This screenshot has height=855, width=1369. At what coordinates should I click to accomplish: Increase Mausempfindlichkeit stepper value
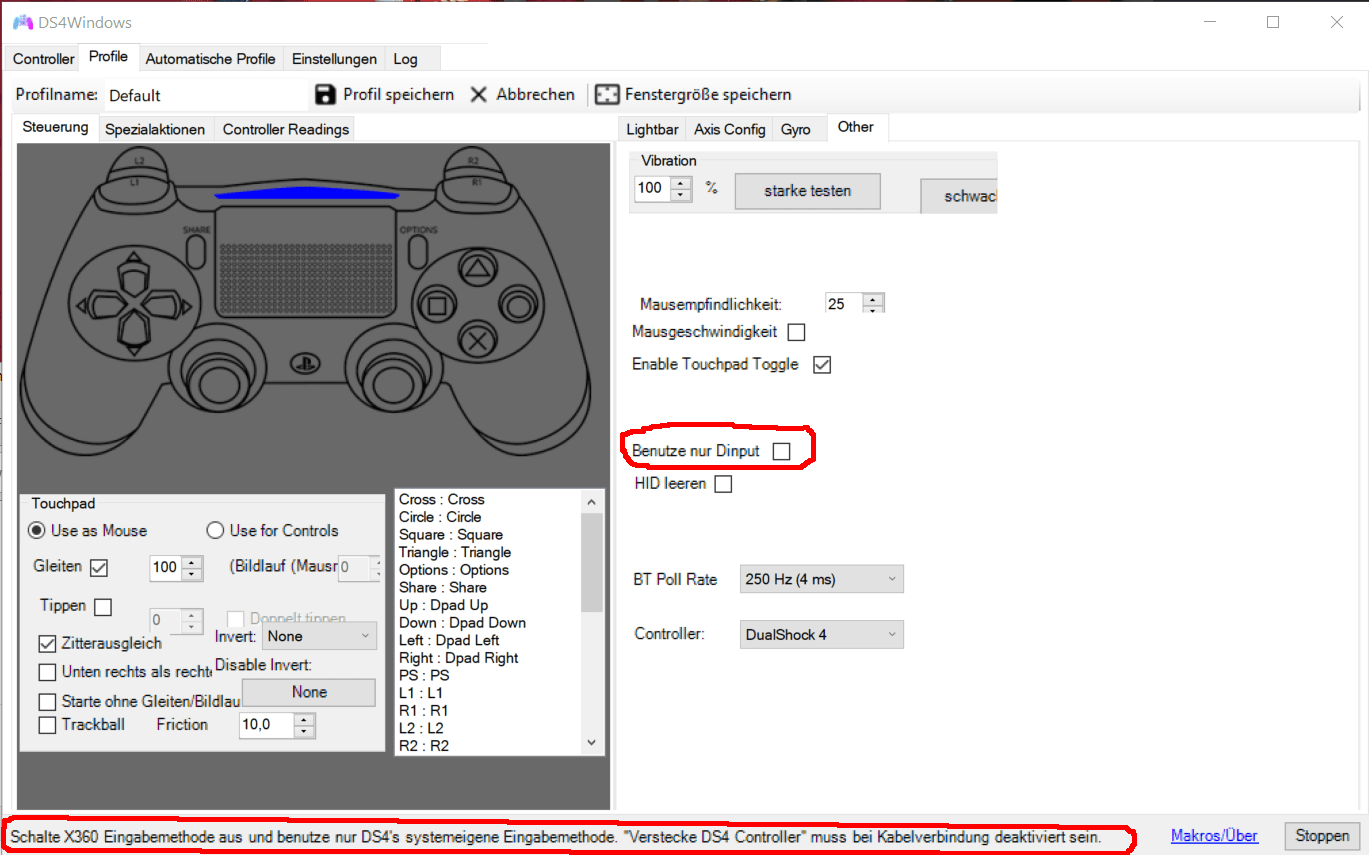874,299
